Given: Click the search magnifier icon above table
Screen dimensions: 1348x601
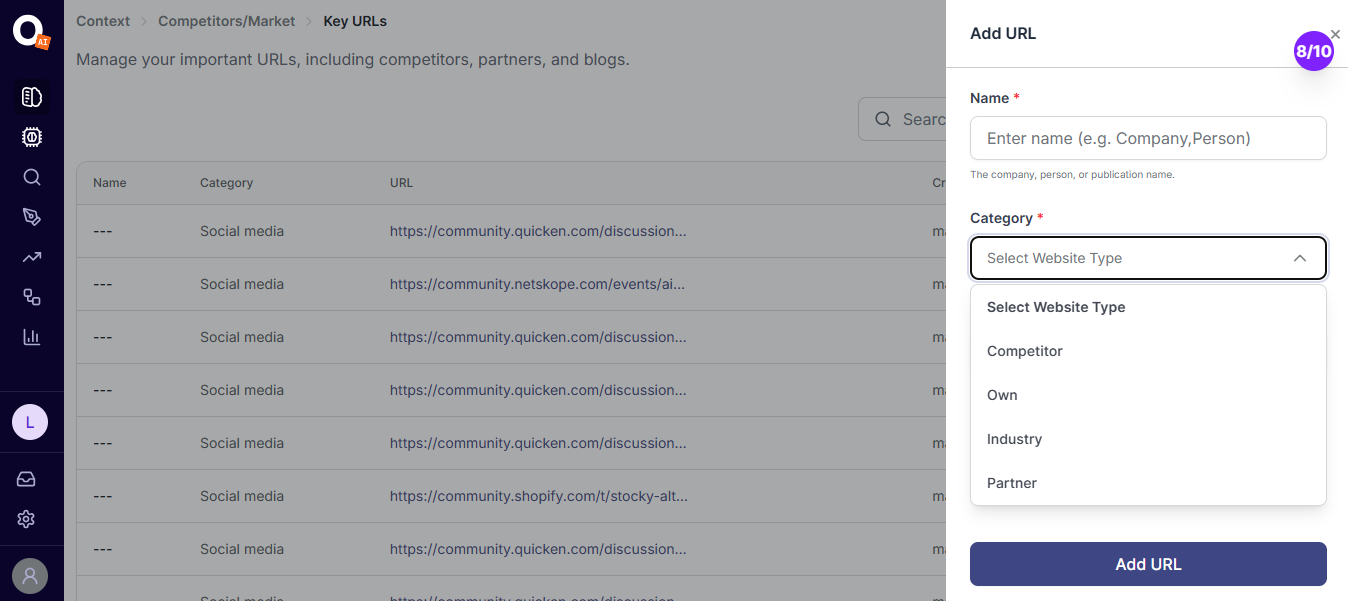Looking at the screenshot, I should [x=883, y=119].
